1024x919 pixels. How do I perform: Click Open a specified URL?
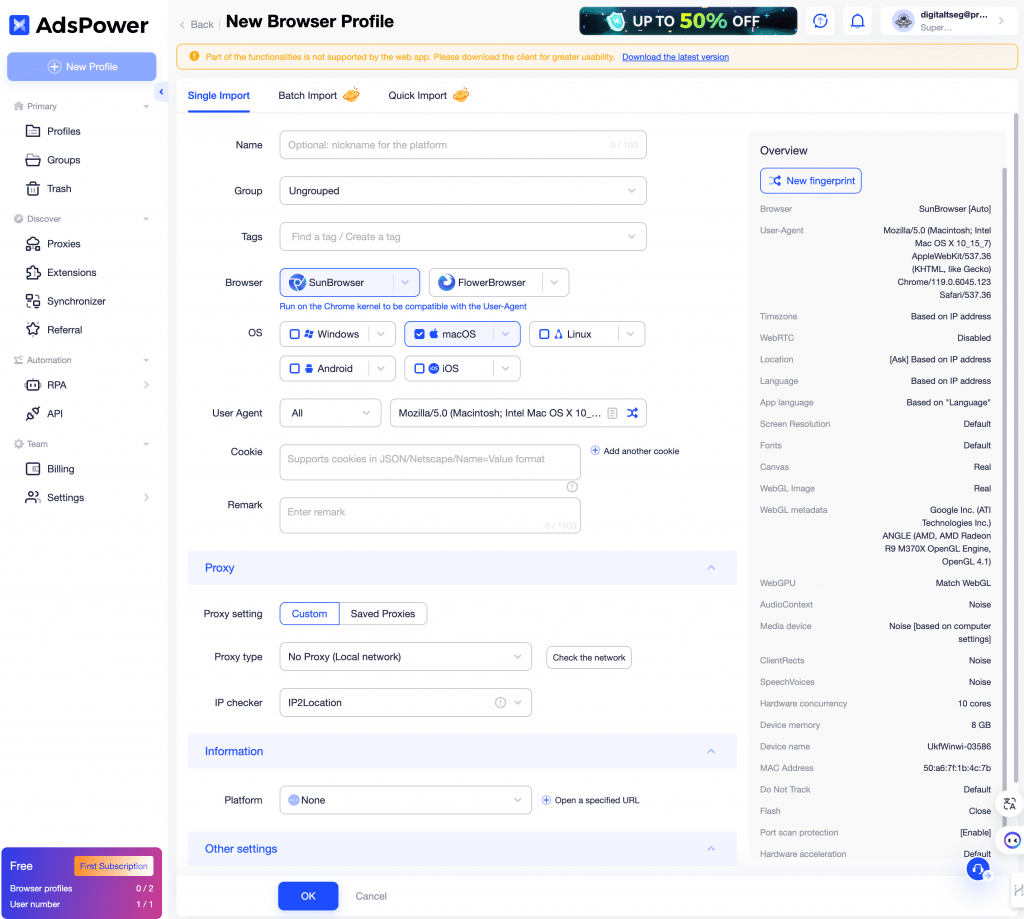click(x=590, y=800)
